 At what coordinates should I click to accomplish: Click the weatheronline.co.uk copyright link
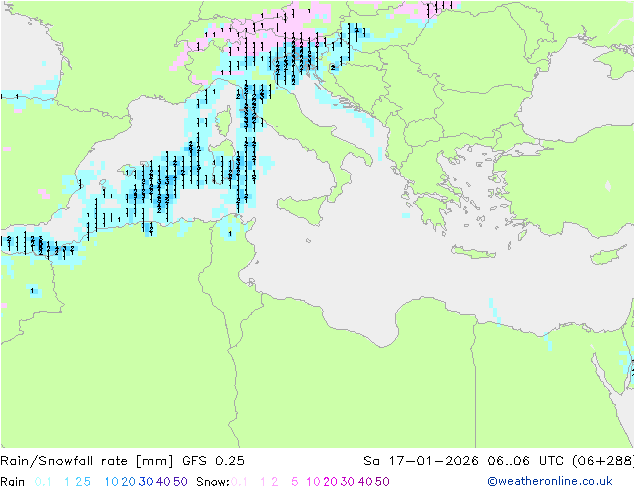(x=550, y=481)
